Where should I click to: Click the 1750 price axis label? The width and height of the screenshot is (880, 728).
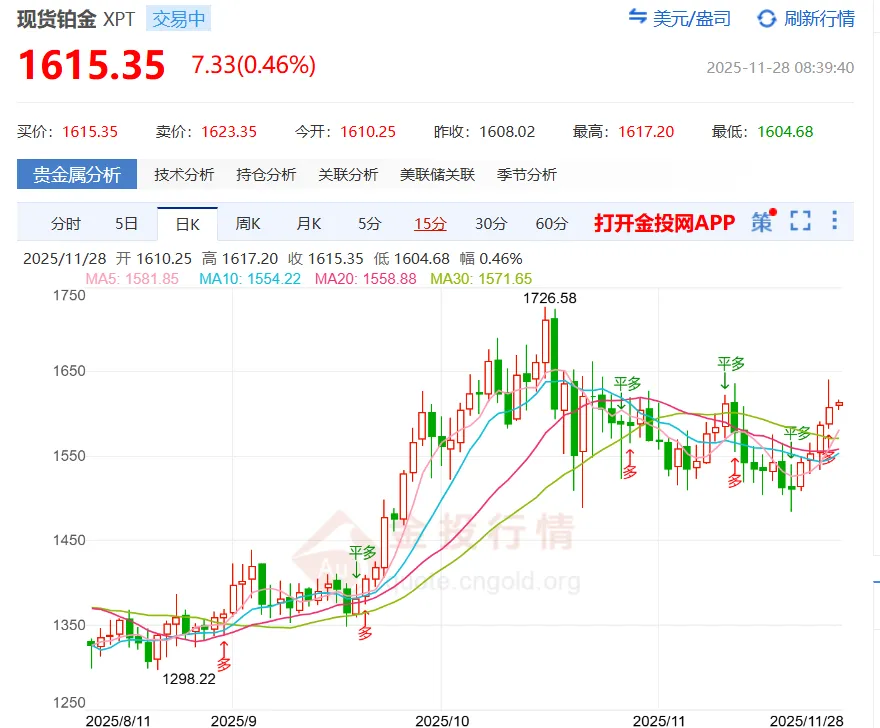(69, 295)
